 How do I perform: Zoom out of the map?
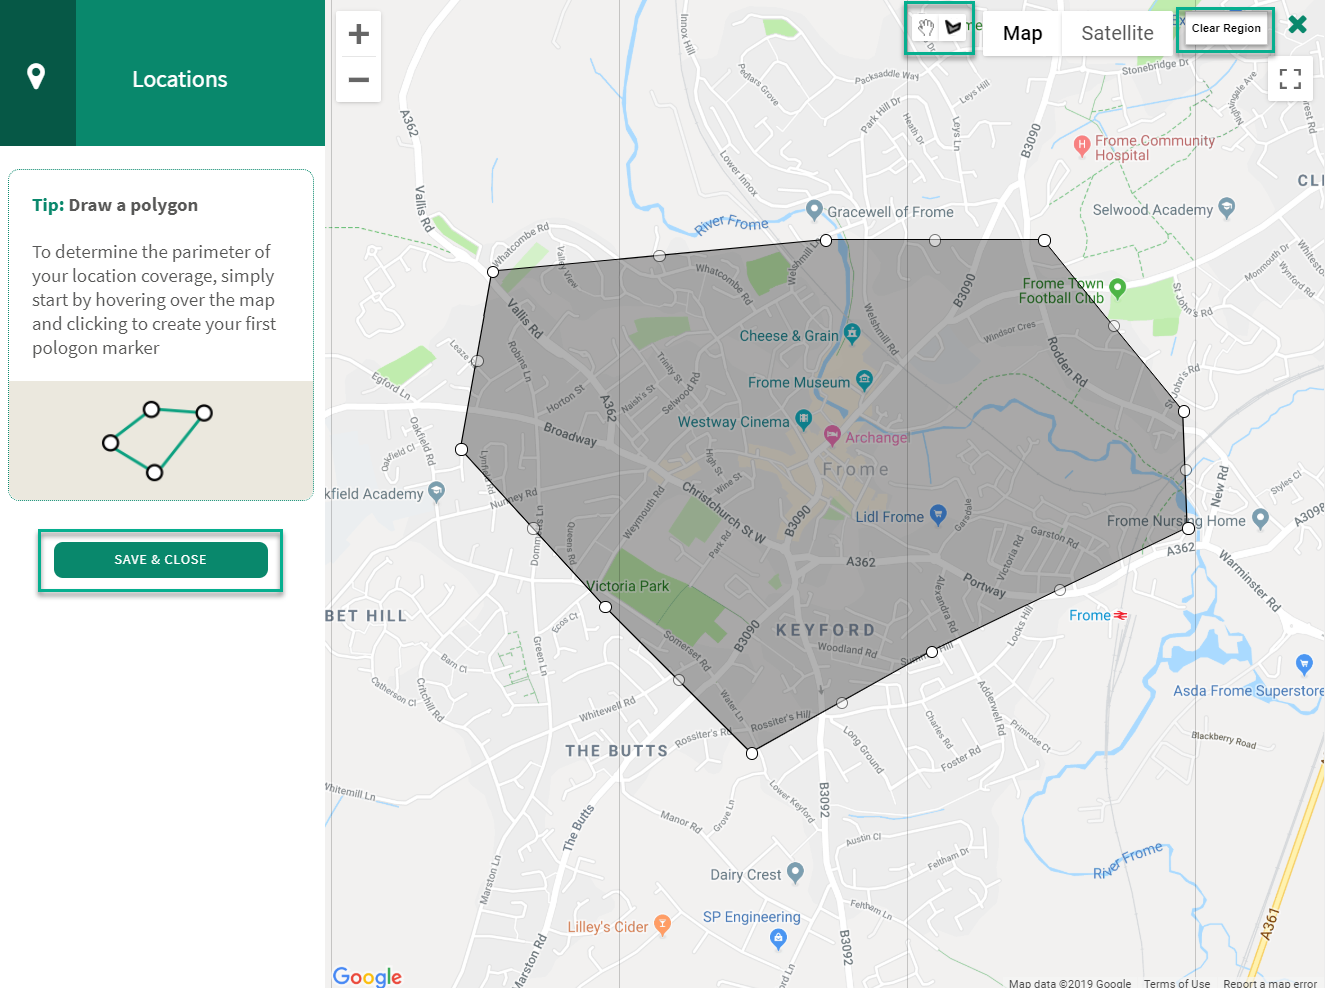pyautogui.click(x=359, y=79)
